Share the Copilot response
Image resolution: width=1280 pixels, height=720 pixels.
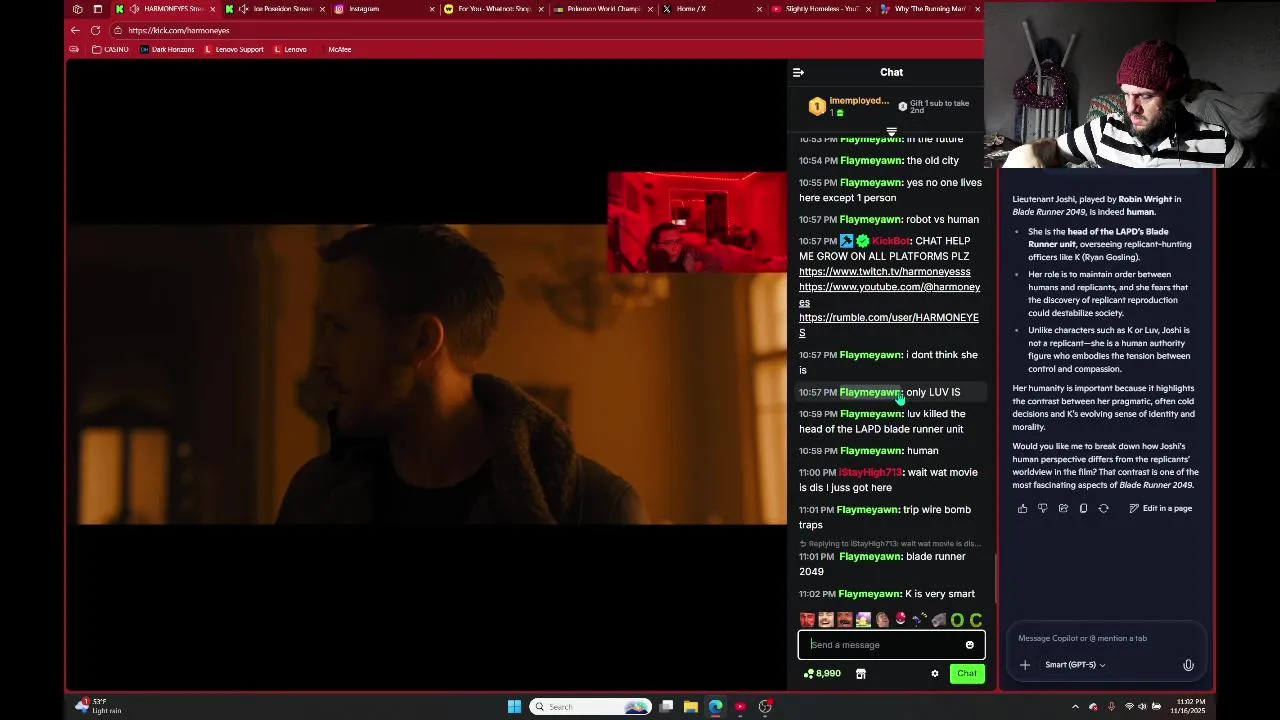[1063, 508]
